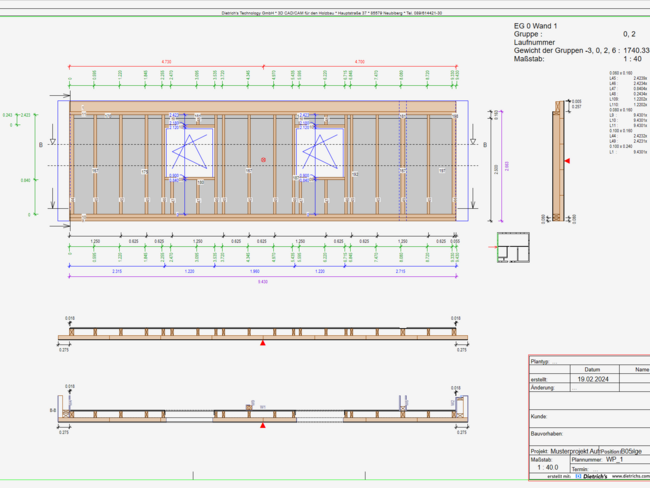The height and width of the screenshot is (488, 650).
Task: Select the left window opening symbol
Action: coord(190,153)
